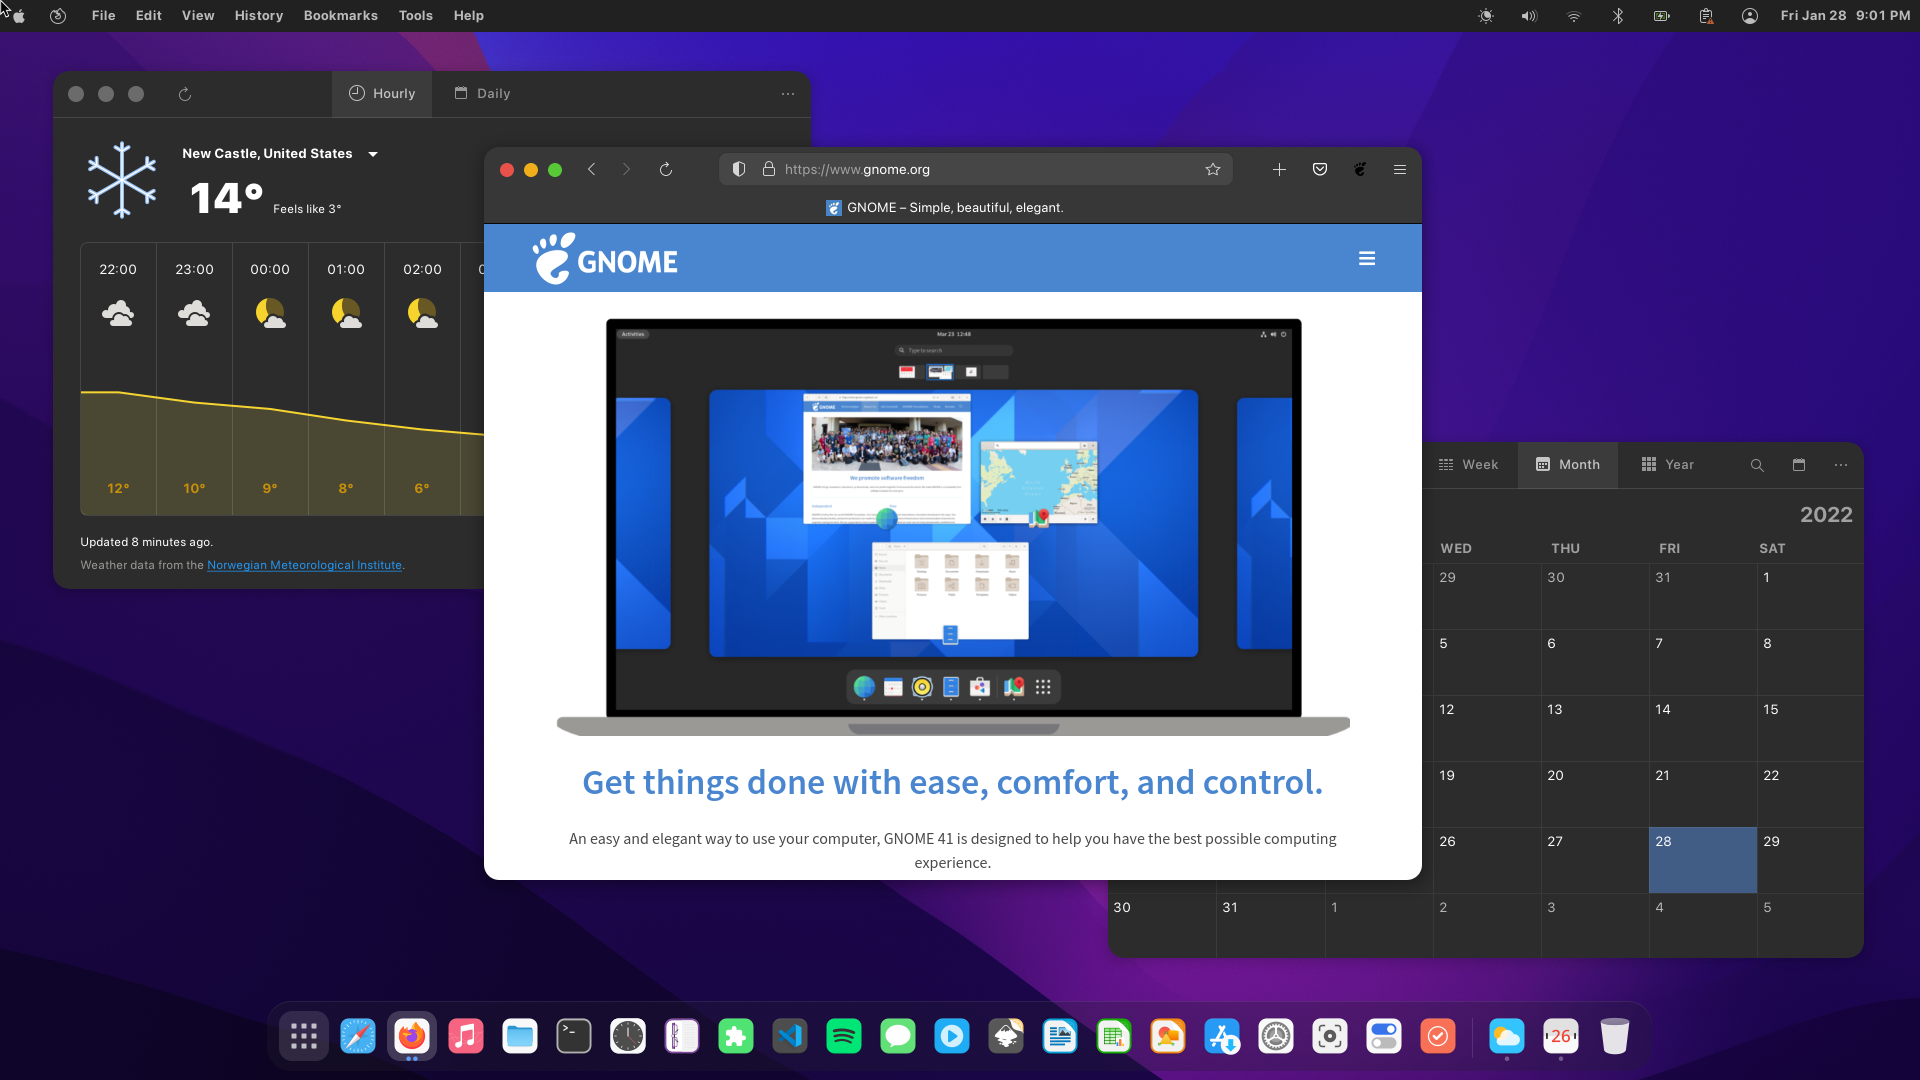Open the History menu
Screen dimensions: 1920x1080
tap(259, 16)
